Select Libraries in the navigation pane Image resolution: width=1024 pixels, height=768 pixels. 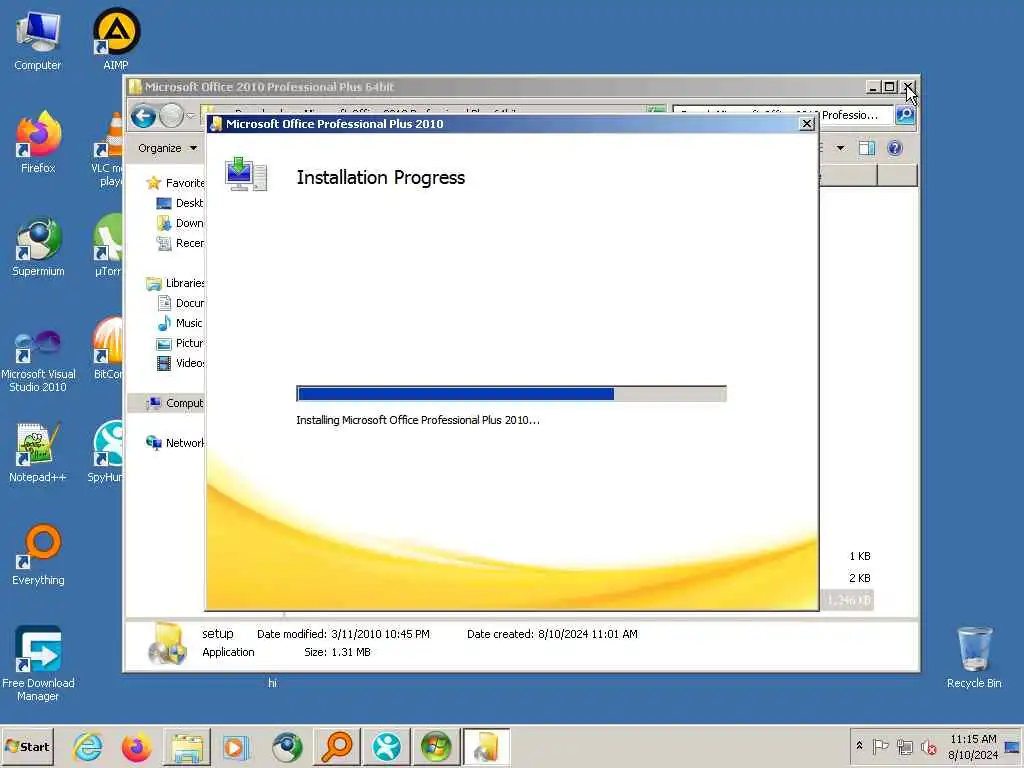pyautogui.click(x=175, y=283)
